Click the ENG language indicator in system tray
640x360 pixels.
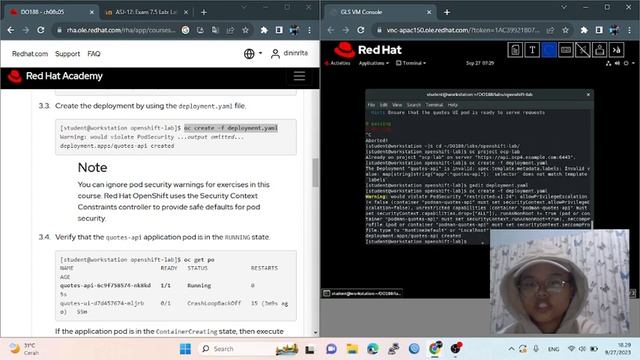[553, 349]
